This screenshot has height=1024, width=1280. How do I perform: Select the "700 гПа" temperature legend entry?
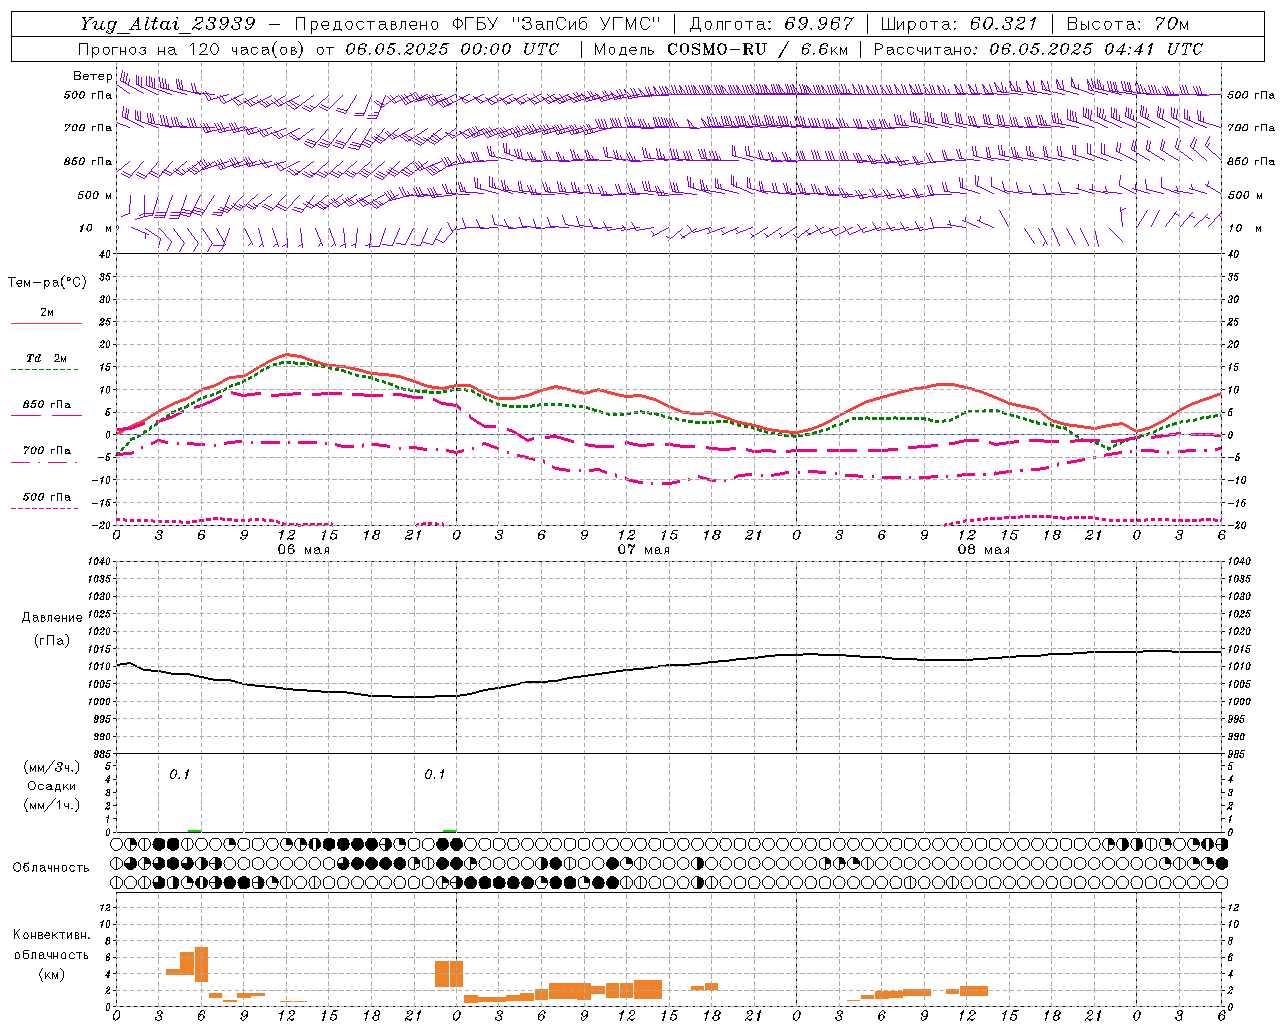tap(47, 451)
